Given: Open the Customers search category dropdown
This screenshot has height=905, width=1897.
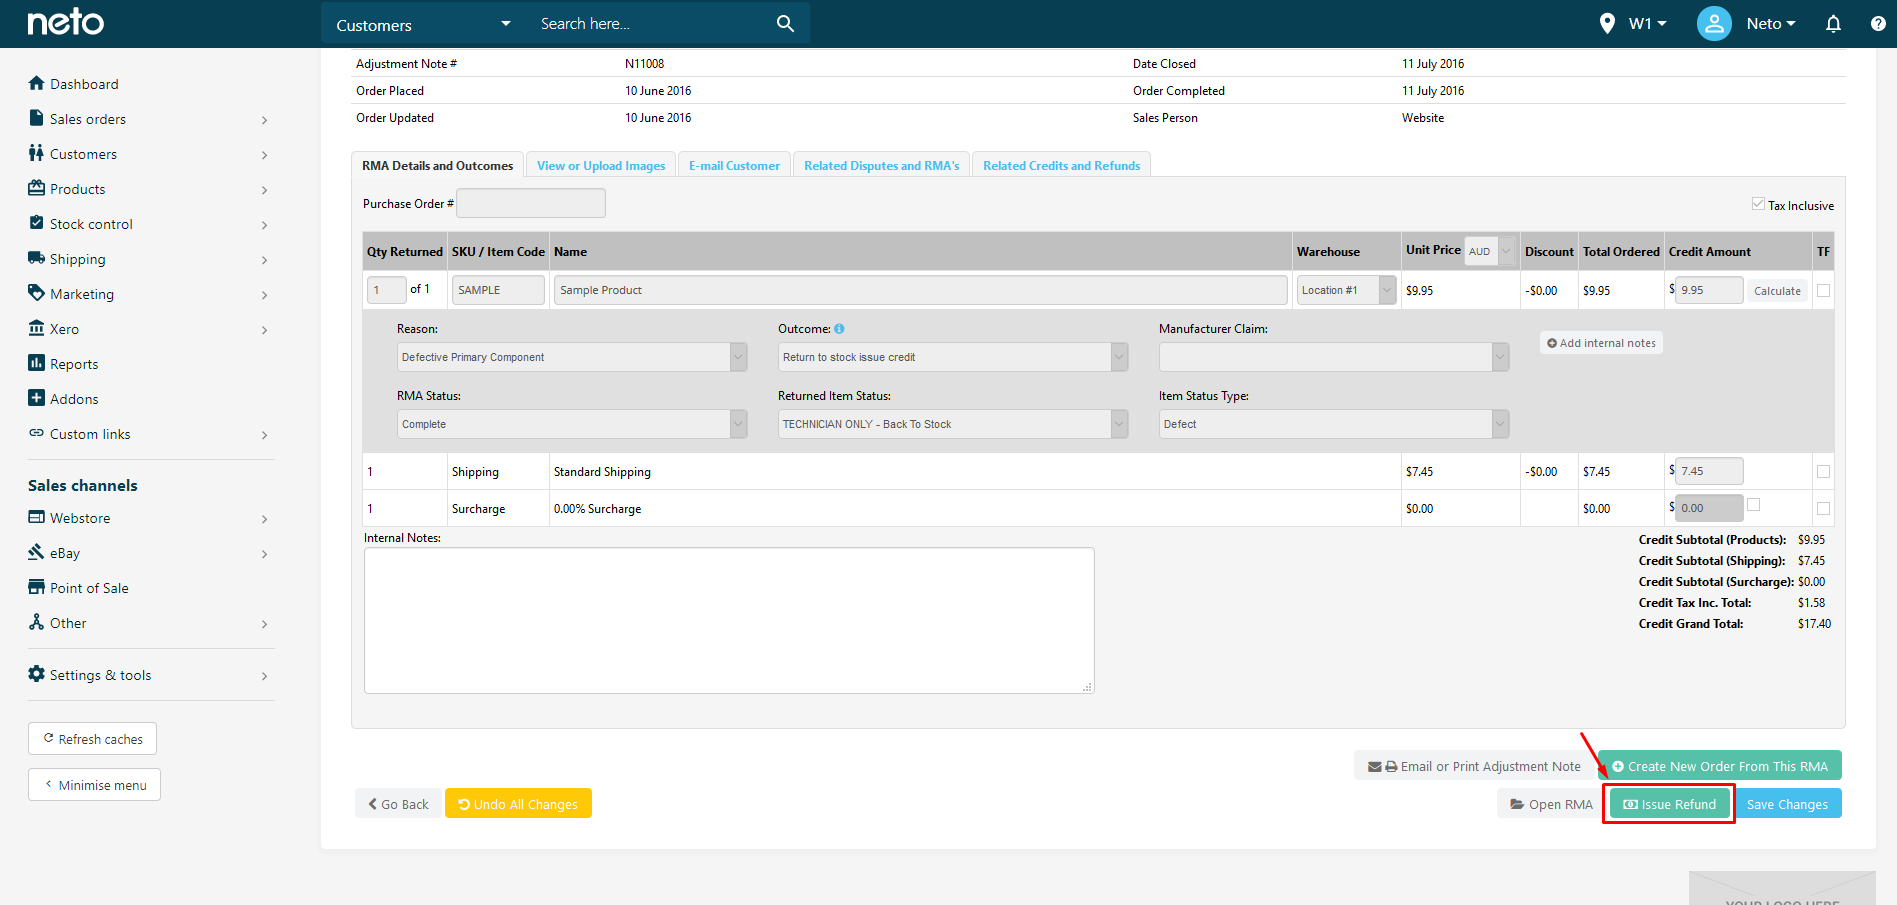Looking at the screenshot, I should tap(423, 24).
